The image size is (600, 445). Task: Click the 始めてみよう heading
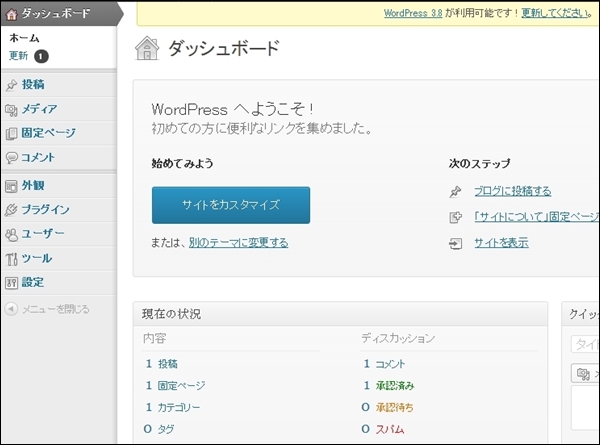[x=182, y=163]
